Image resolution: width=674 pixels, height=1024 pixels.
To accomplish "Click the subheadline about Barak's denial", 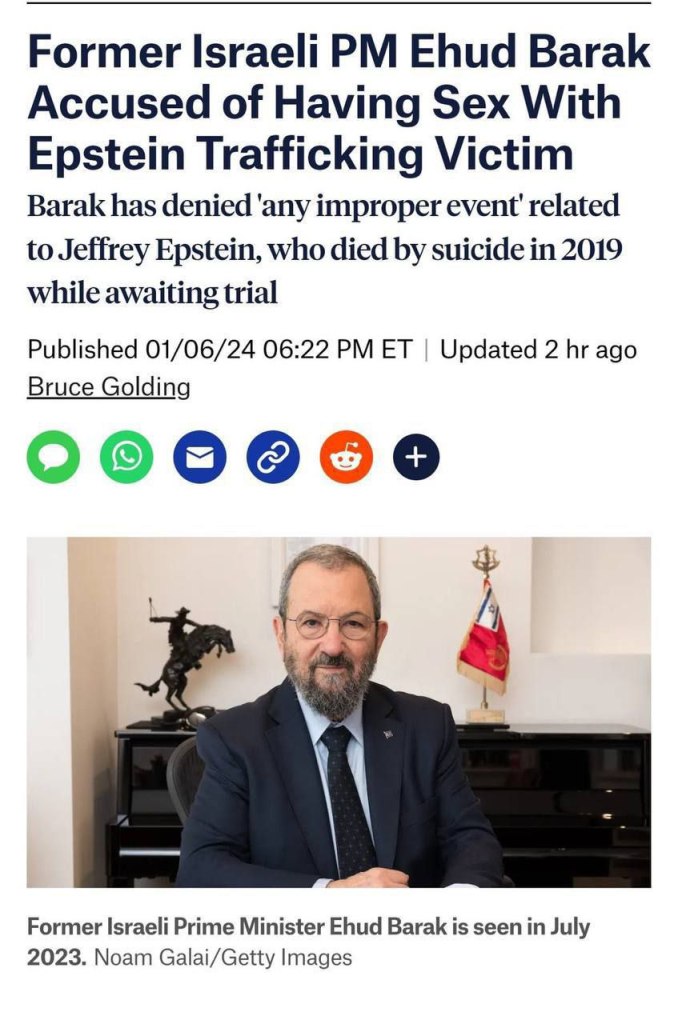I will point(325,250).
